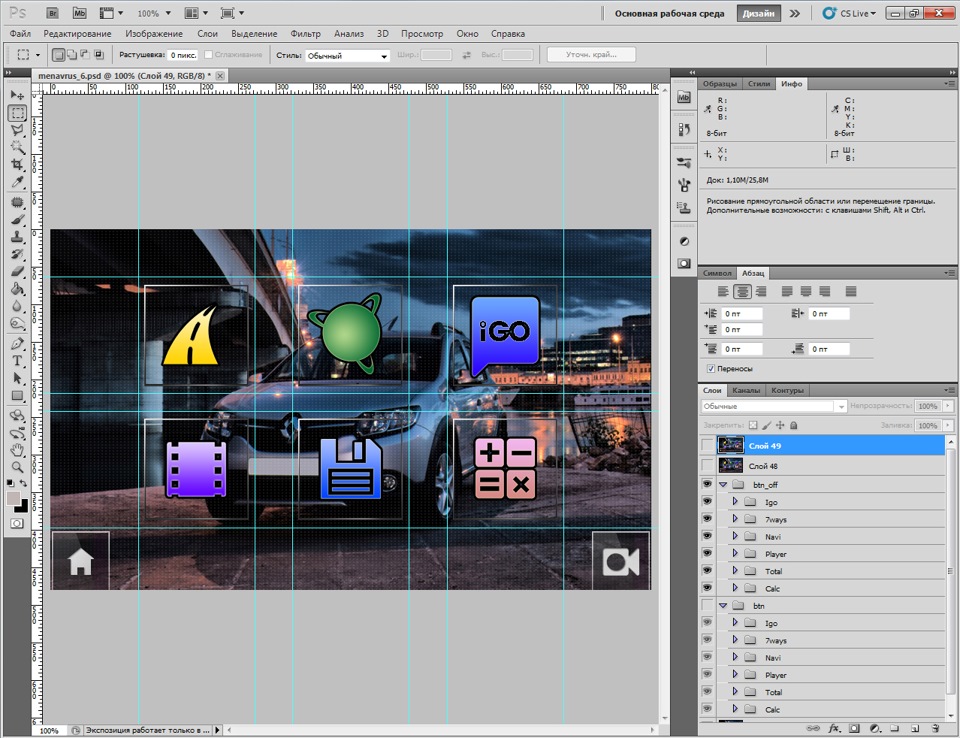Open the Слои menu in menu bar
960x738 pixels.
pyautogui.click(x=208, y=34)
